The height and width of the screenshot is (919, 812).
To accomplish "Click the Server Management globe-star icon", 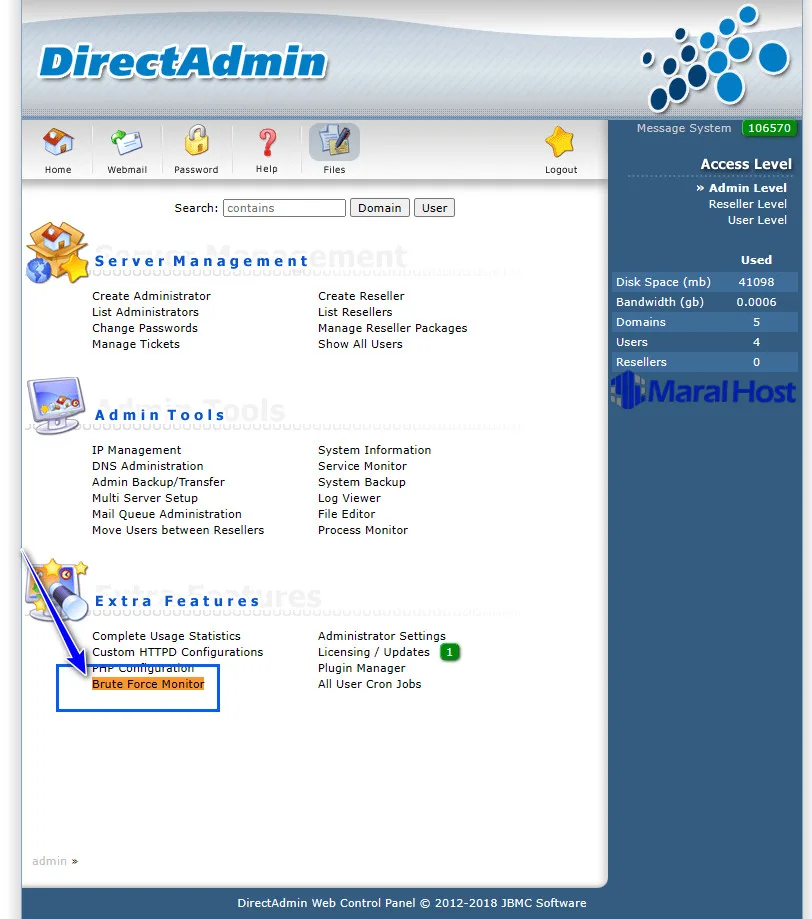I will [x=55, y=252].
